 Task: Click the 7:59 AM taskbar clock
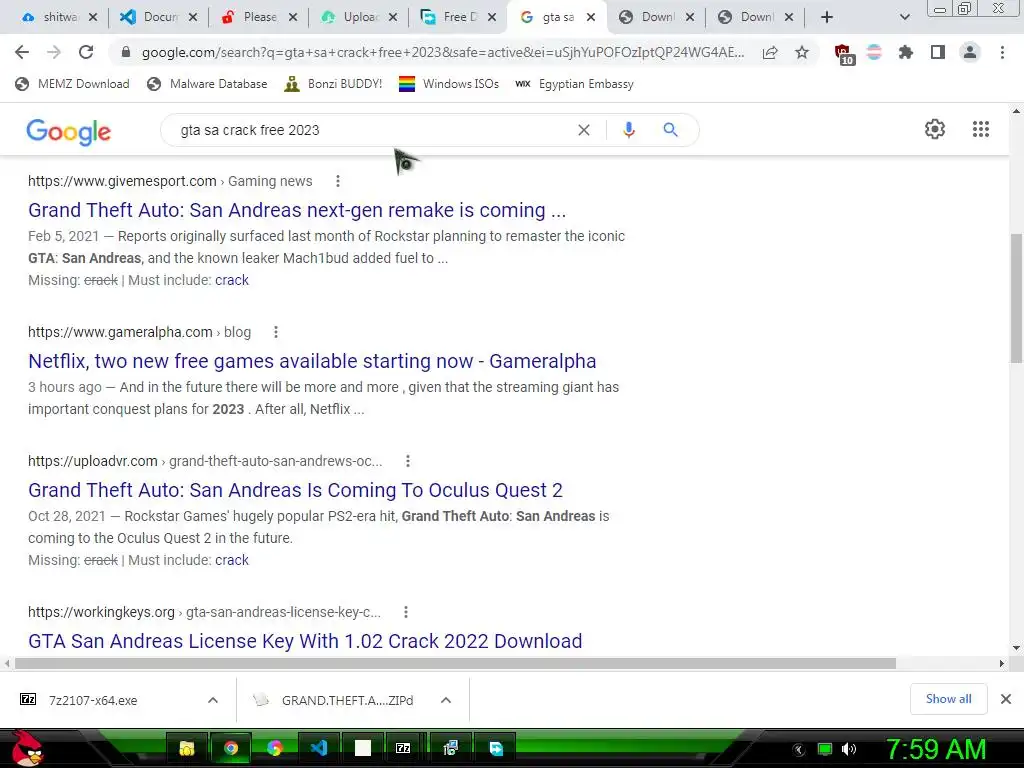(x=936, y=749)
